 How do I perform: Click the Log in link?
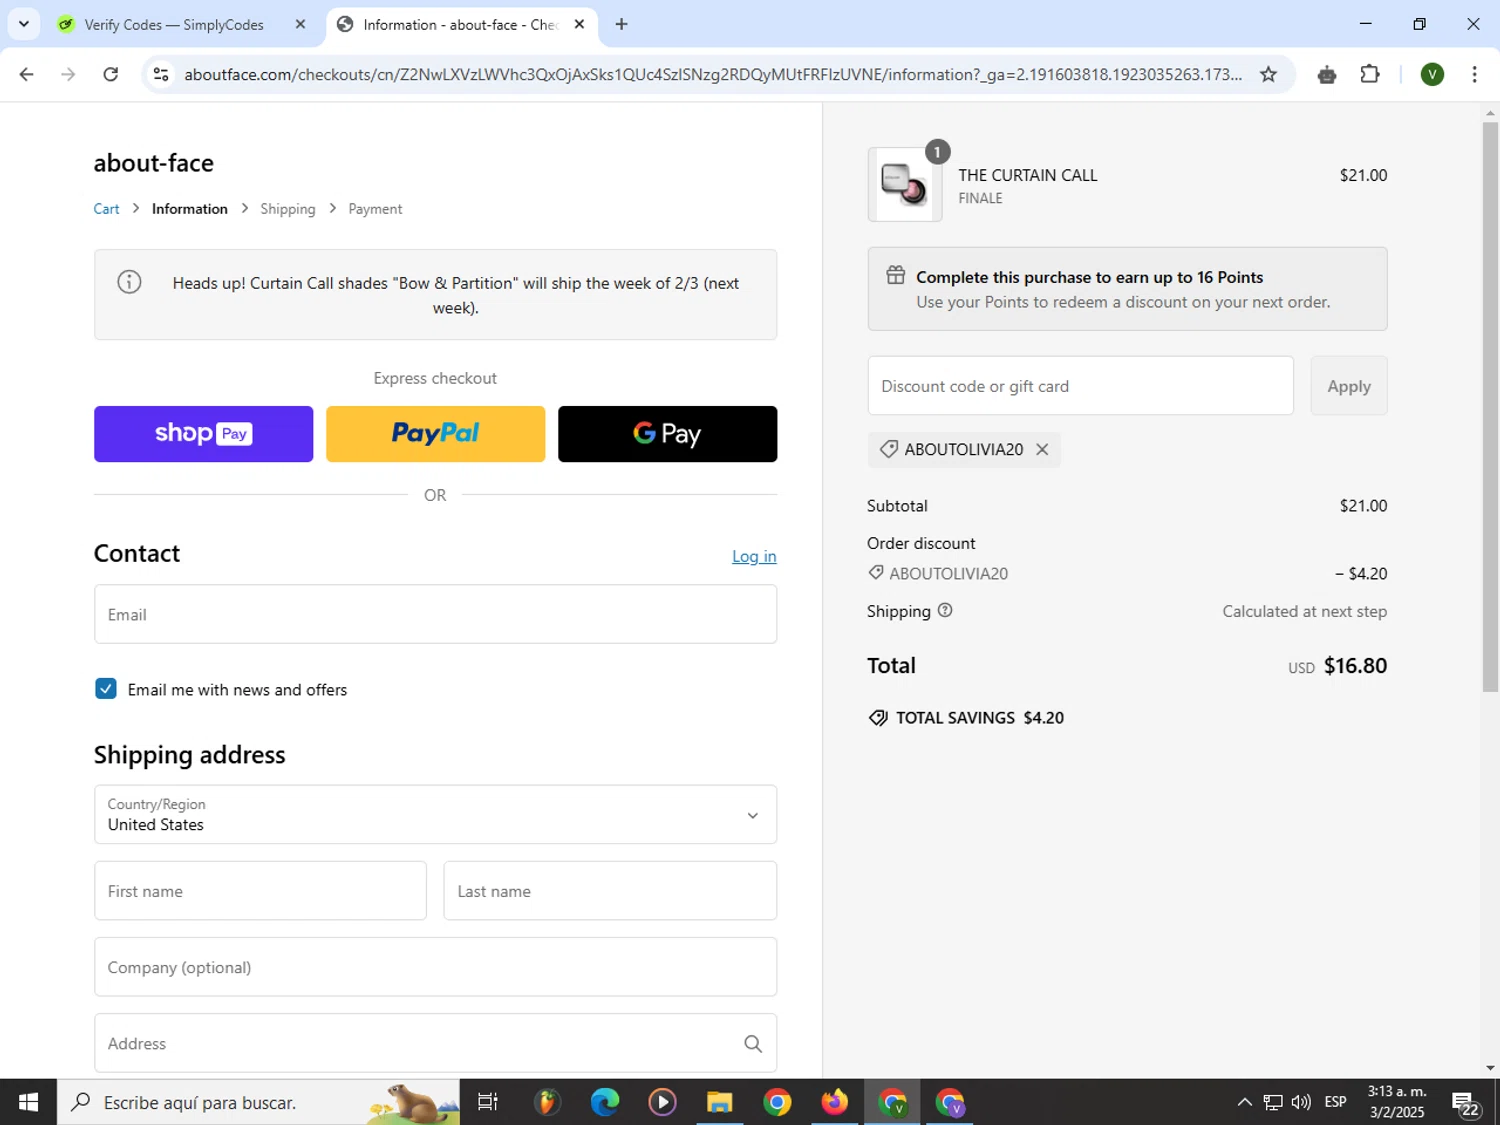[x=754, y=556]
